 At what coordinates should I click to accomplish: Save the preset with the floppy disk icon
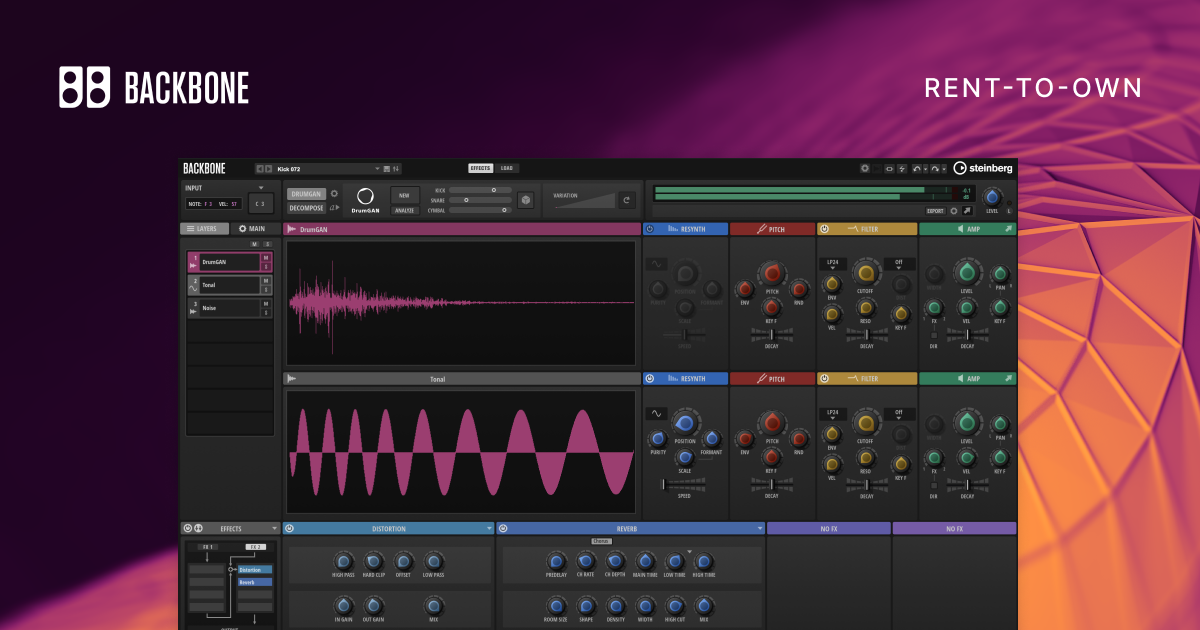[x=387, y=169]
